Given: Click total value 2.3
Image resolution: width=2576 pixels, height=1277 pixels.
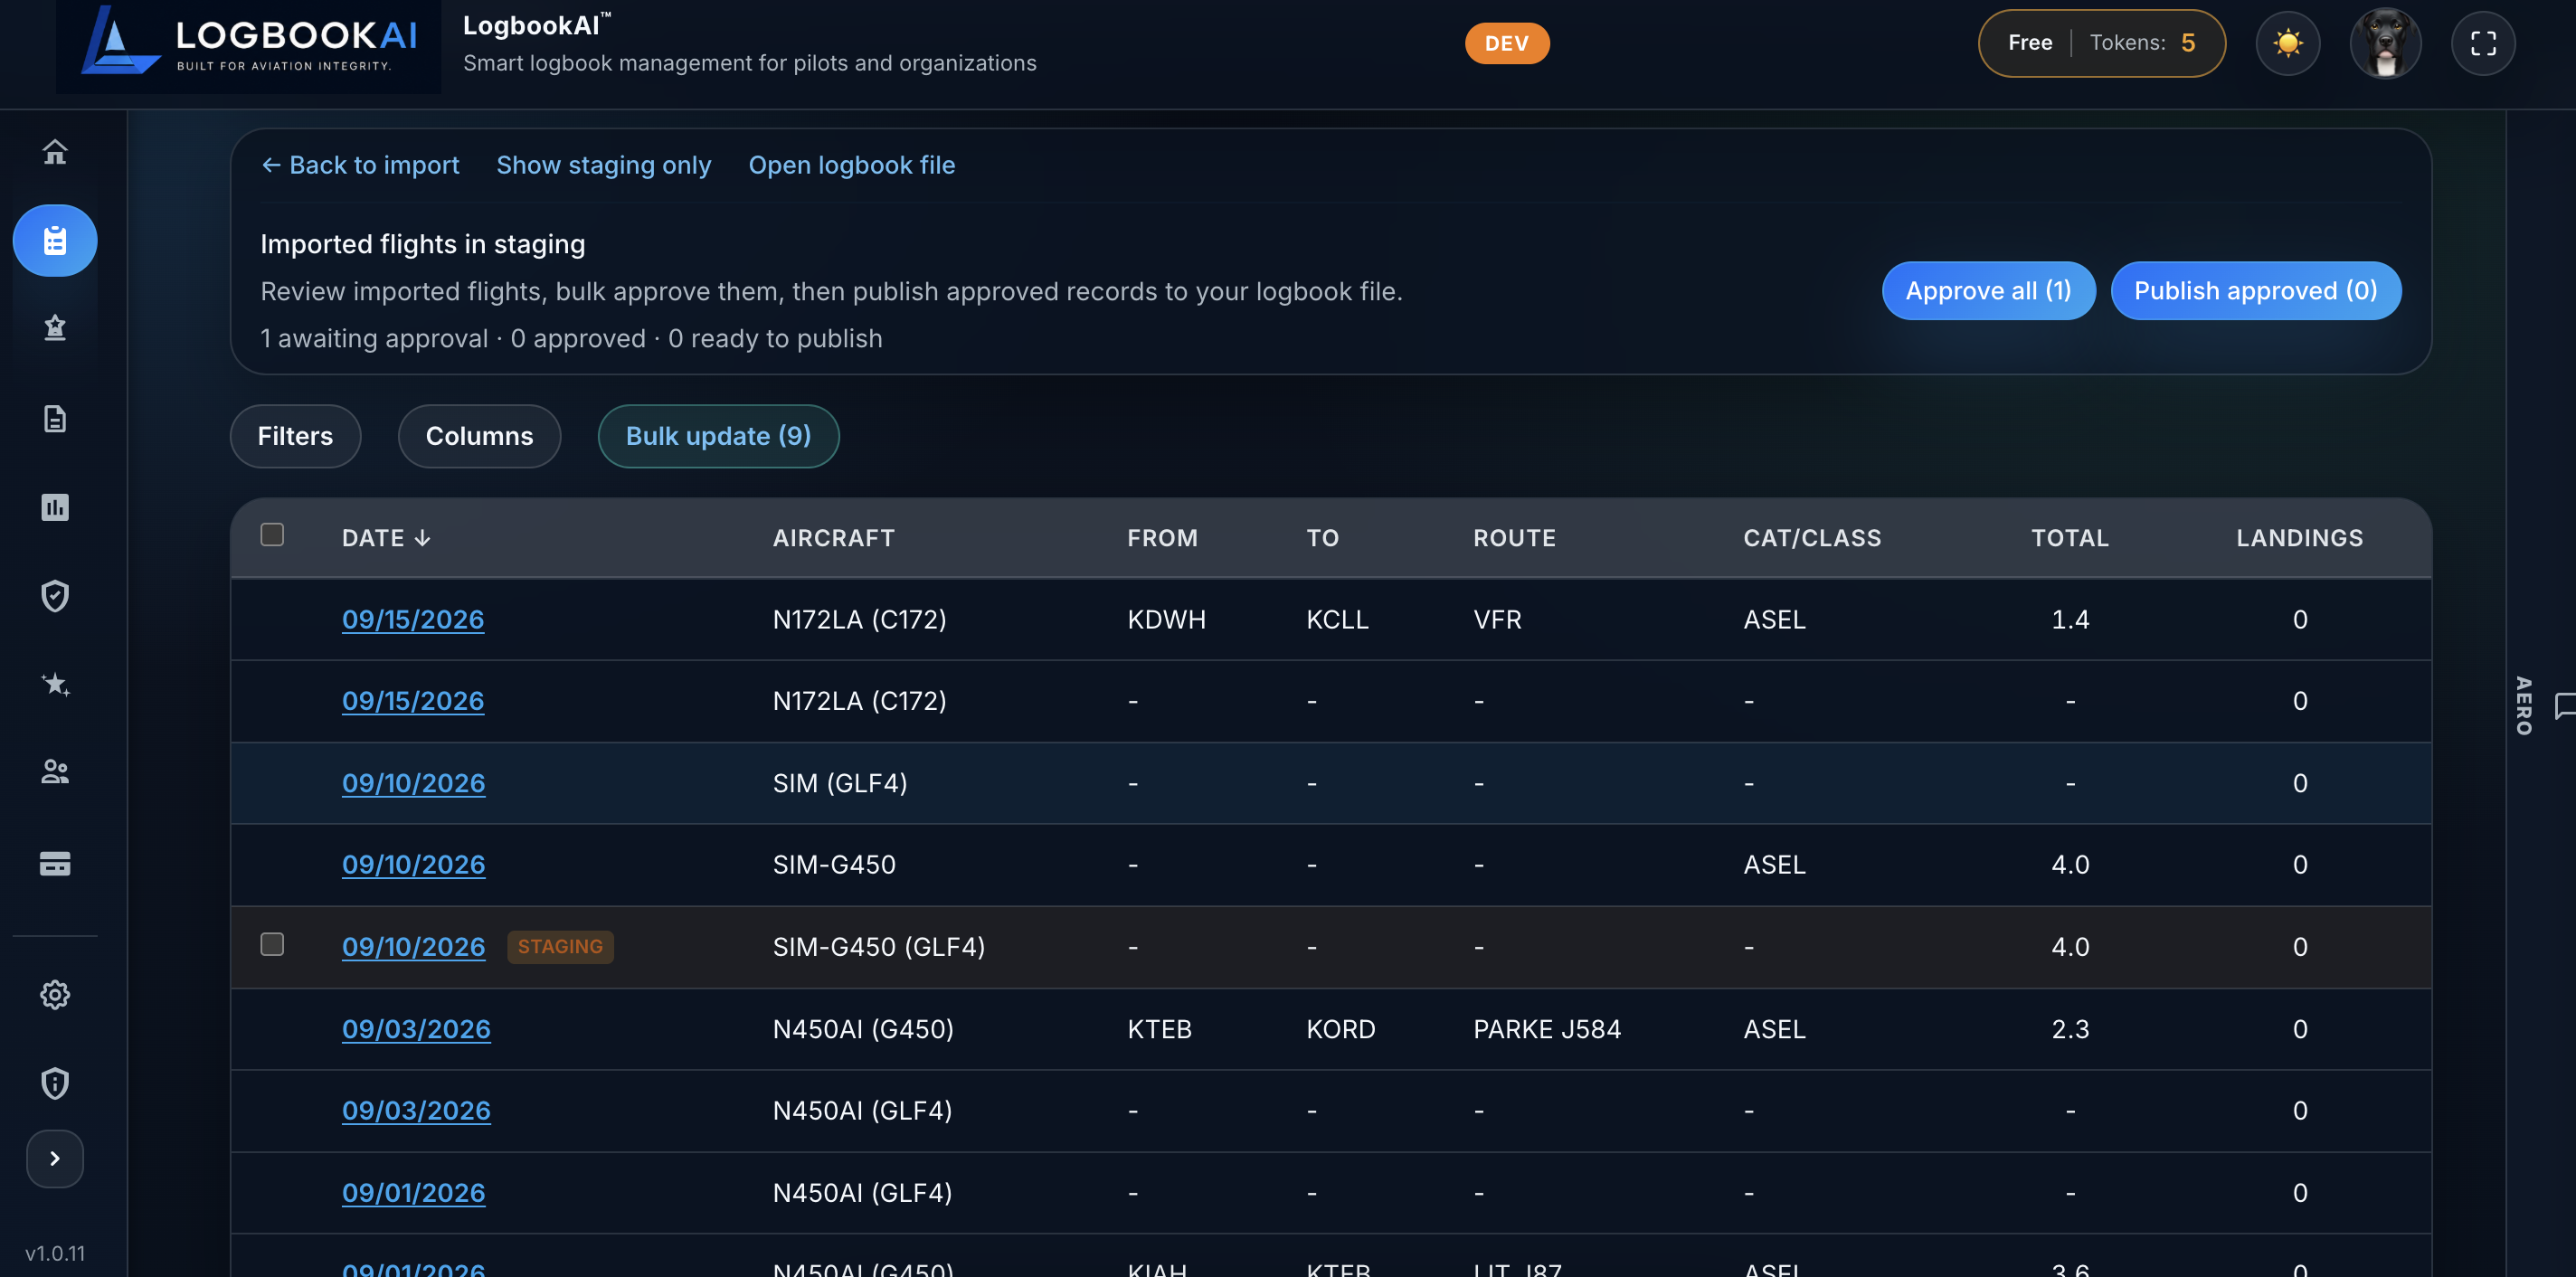Looking at the screenshot, I should pos(2070,1029).
